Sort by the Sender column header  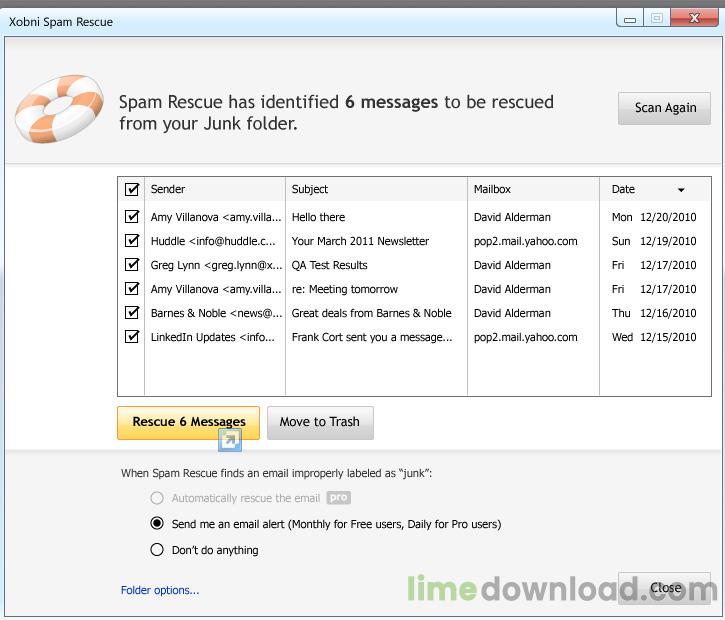pos(215,189)
